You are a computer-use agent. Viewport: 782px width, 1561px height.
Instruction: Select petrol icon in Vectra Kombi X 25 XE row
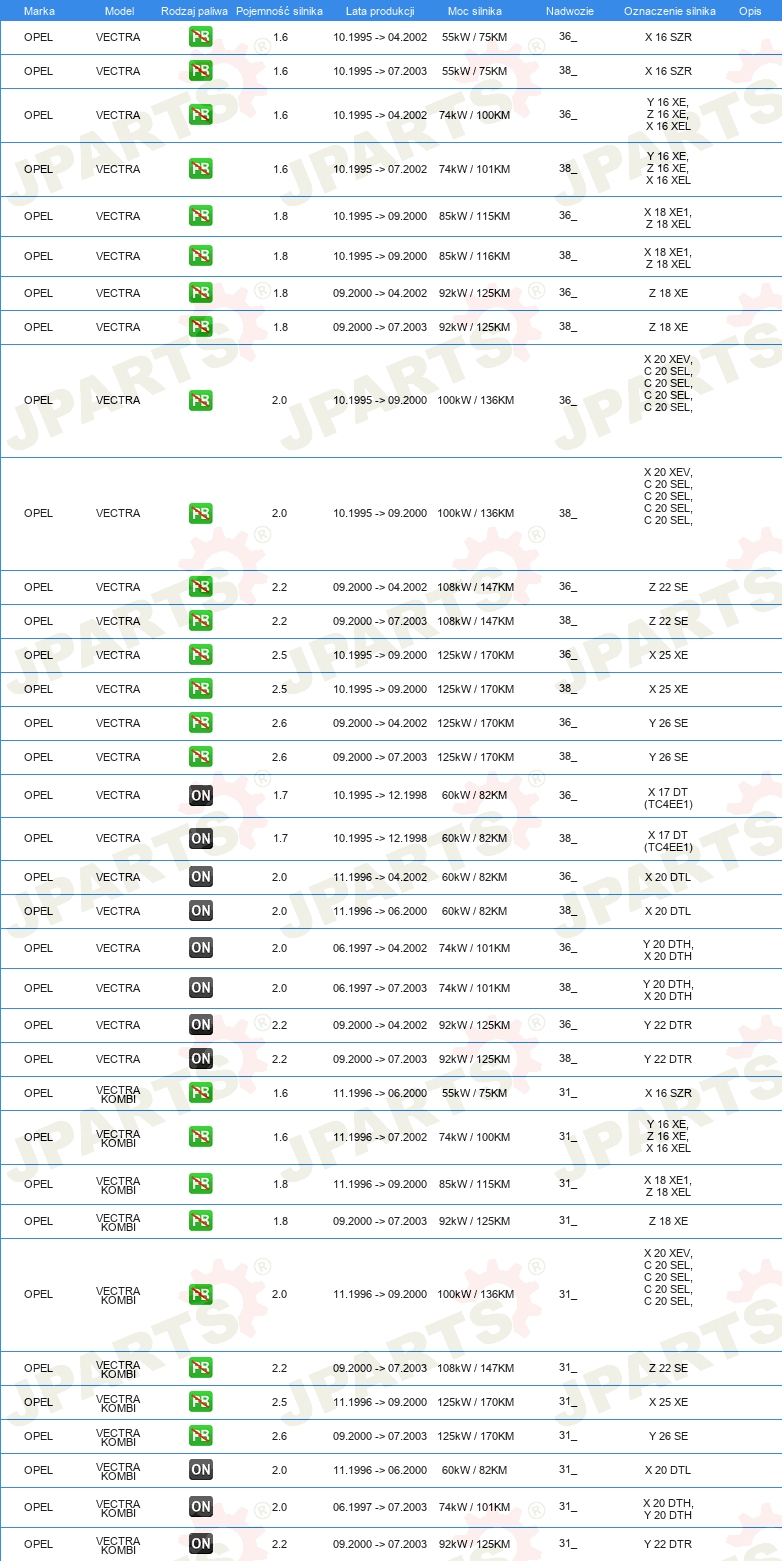coord(200,1402)
